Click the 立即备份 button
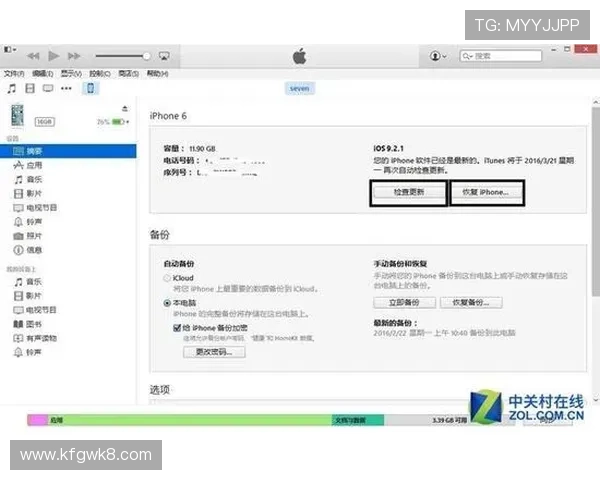This screenshot has height=480, width=600. point(404,303)
